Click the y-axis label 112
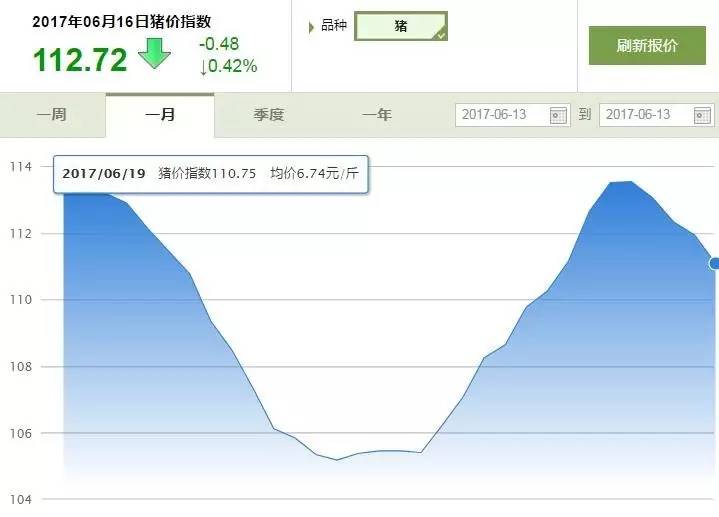This screenshot has width=719, height=517. (x=21, y=233)
